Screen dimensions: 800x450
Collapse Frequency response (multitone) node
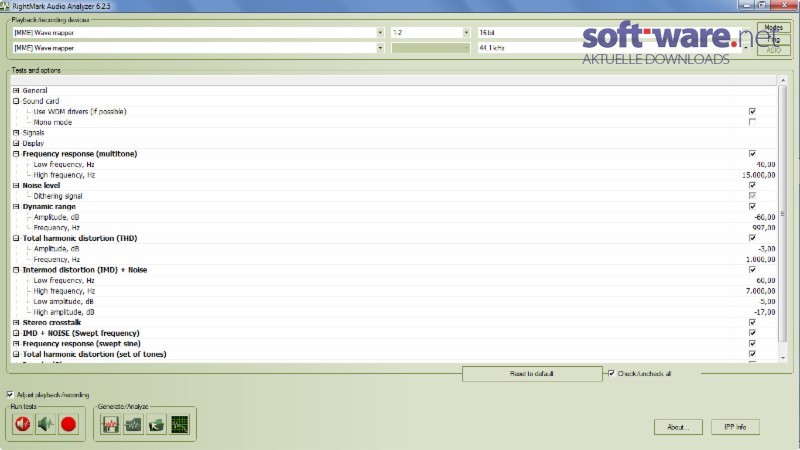[x=16, y=154]
